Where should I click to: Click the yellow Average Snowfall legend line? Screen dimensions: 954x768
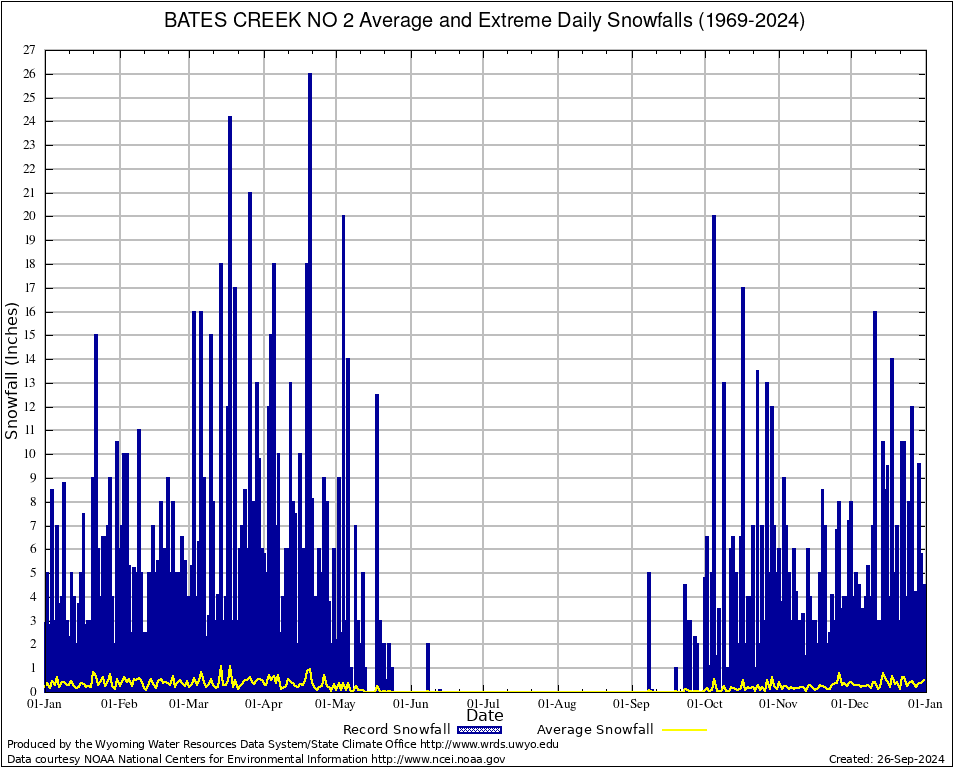(683, 730)
